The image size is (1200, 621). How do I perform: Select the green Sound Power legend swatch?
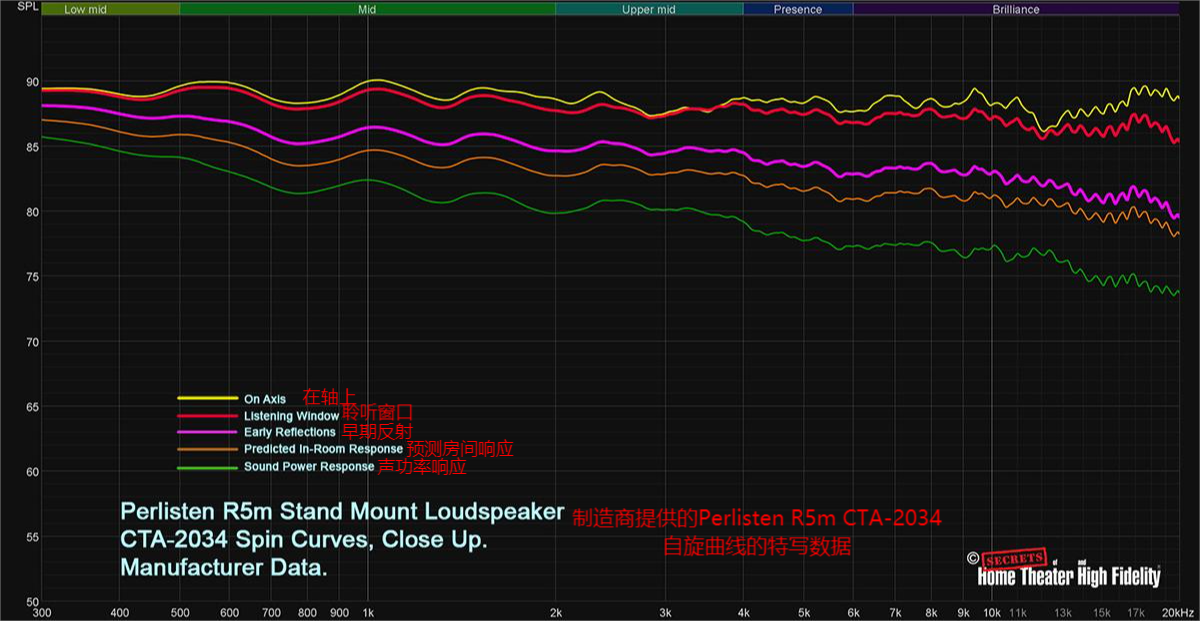[207, 467]
